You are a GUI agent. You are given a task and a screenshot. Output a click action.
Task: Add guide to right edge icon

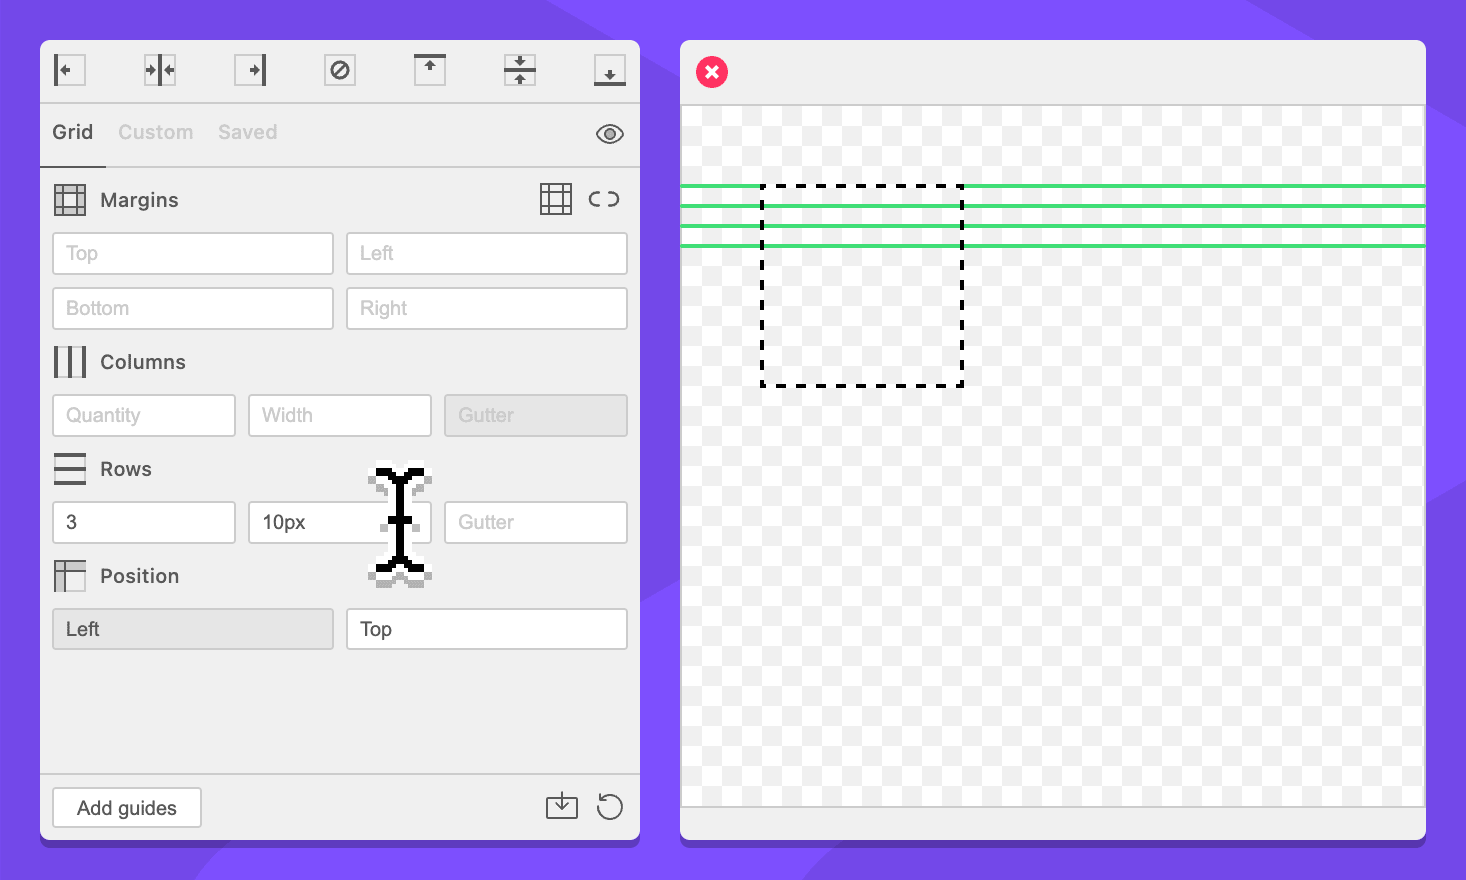pos(250,70)
